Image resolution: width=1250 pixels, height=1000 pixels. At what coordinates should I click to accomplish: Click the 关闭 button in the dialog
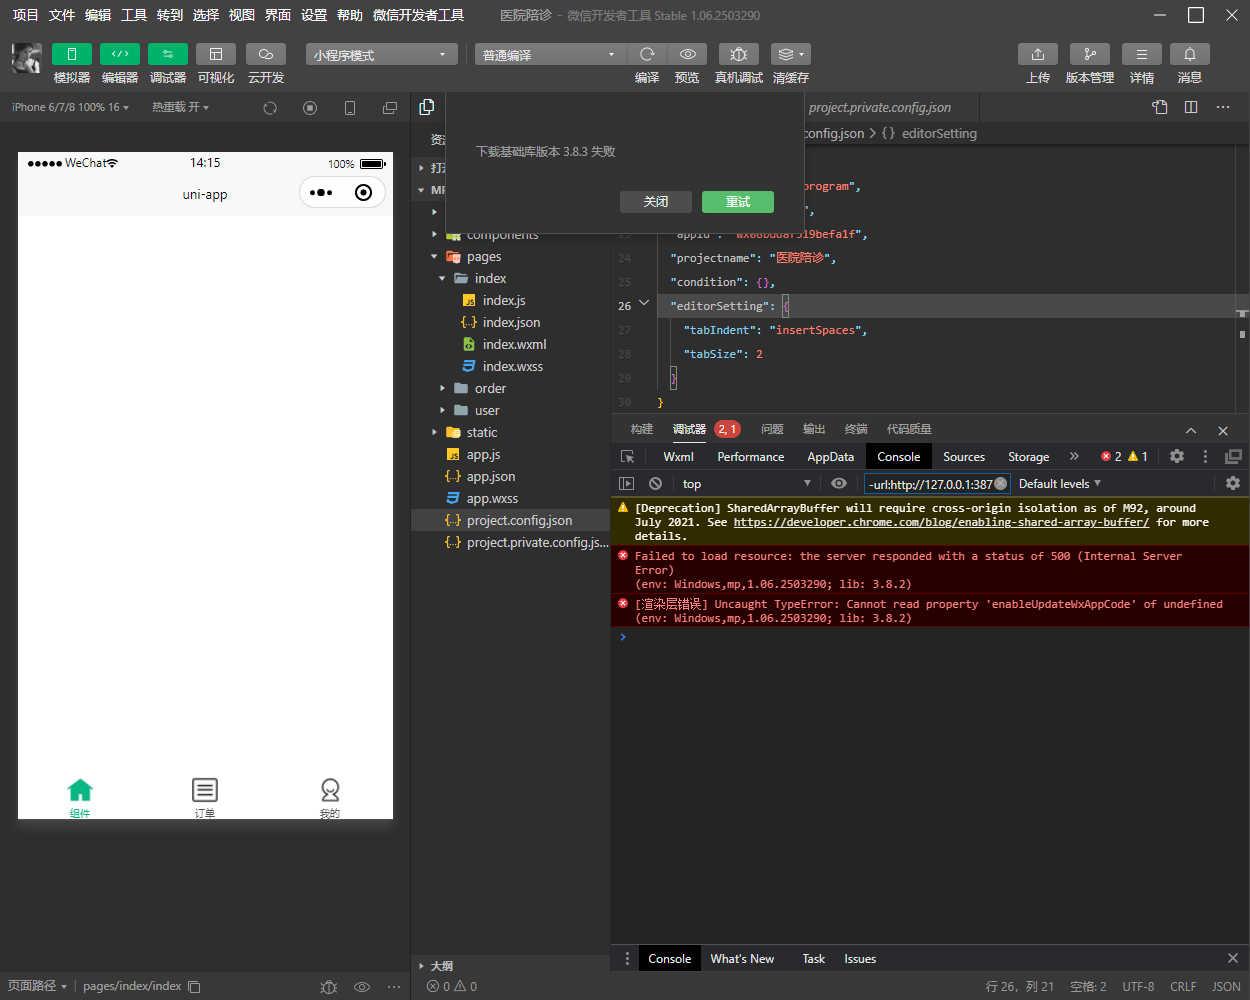(656, 202)
